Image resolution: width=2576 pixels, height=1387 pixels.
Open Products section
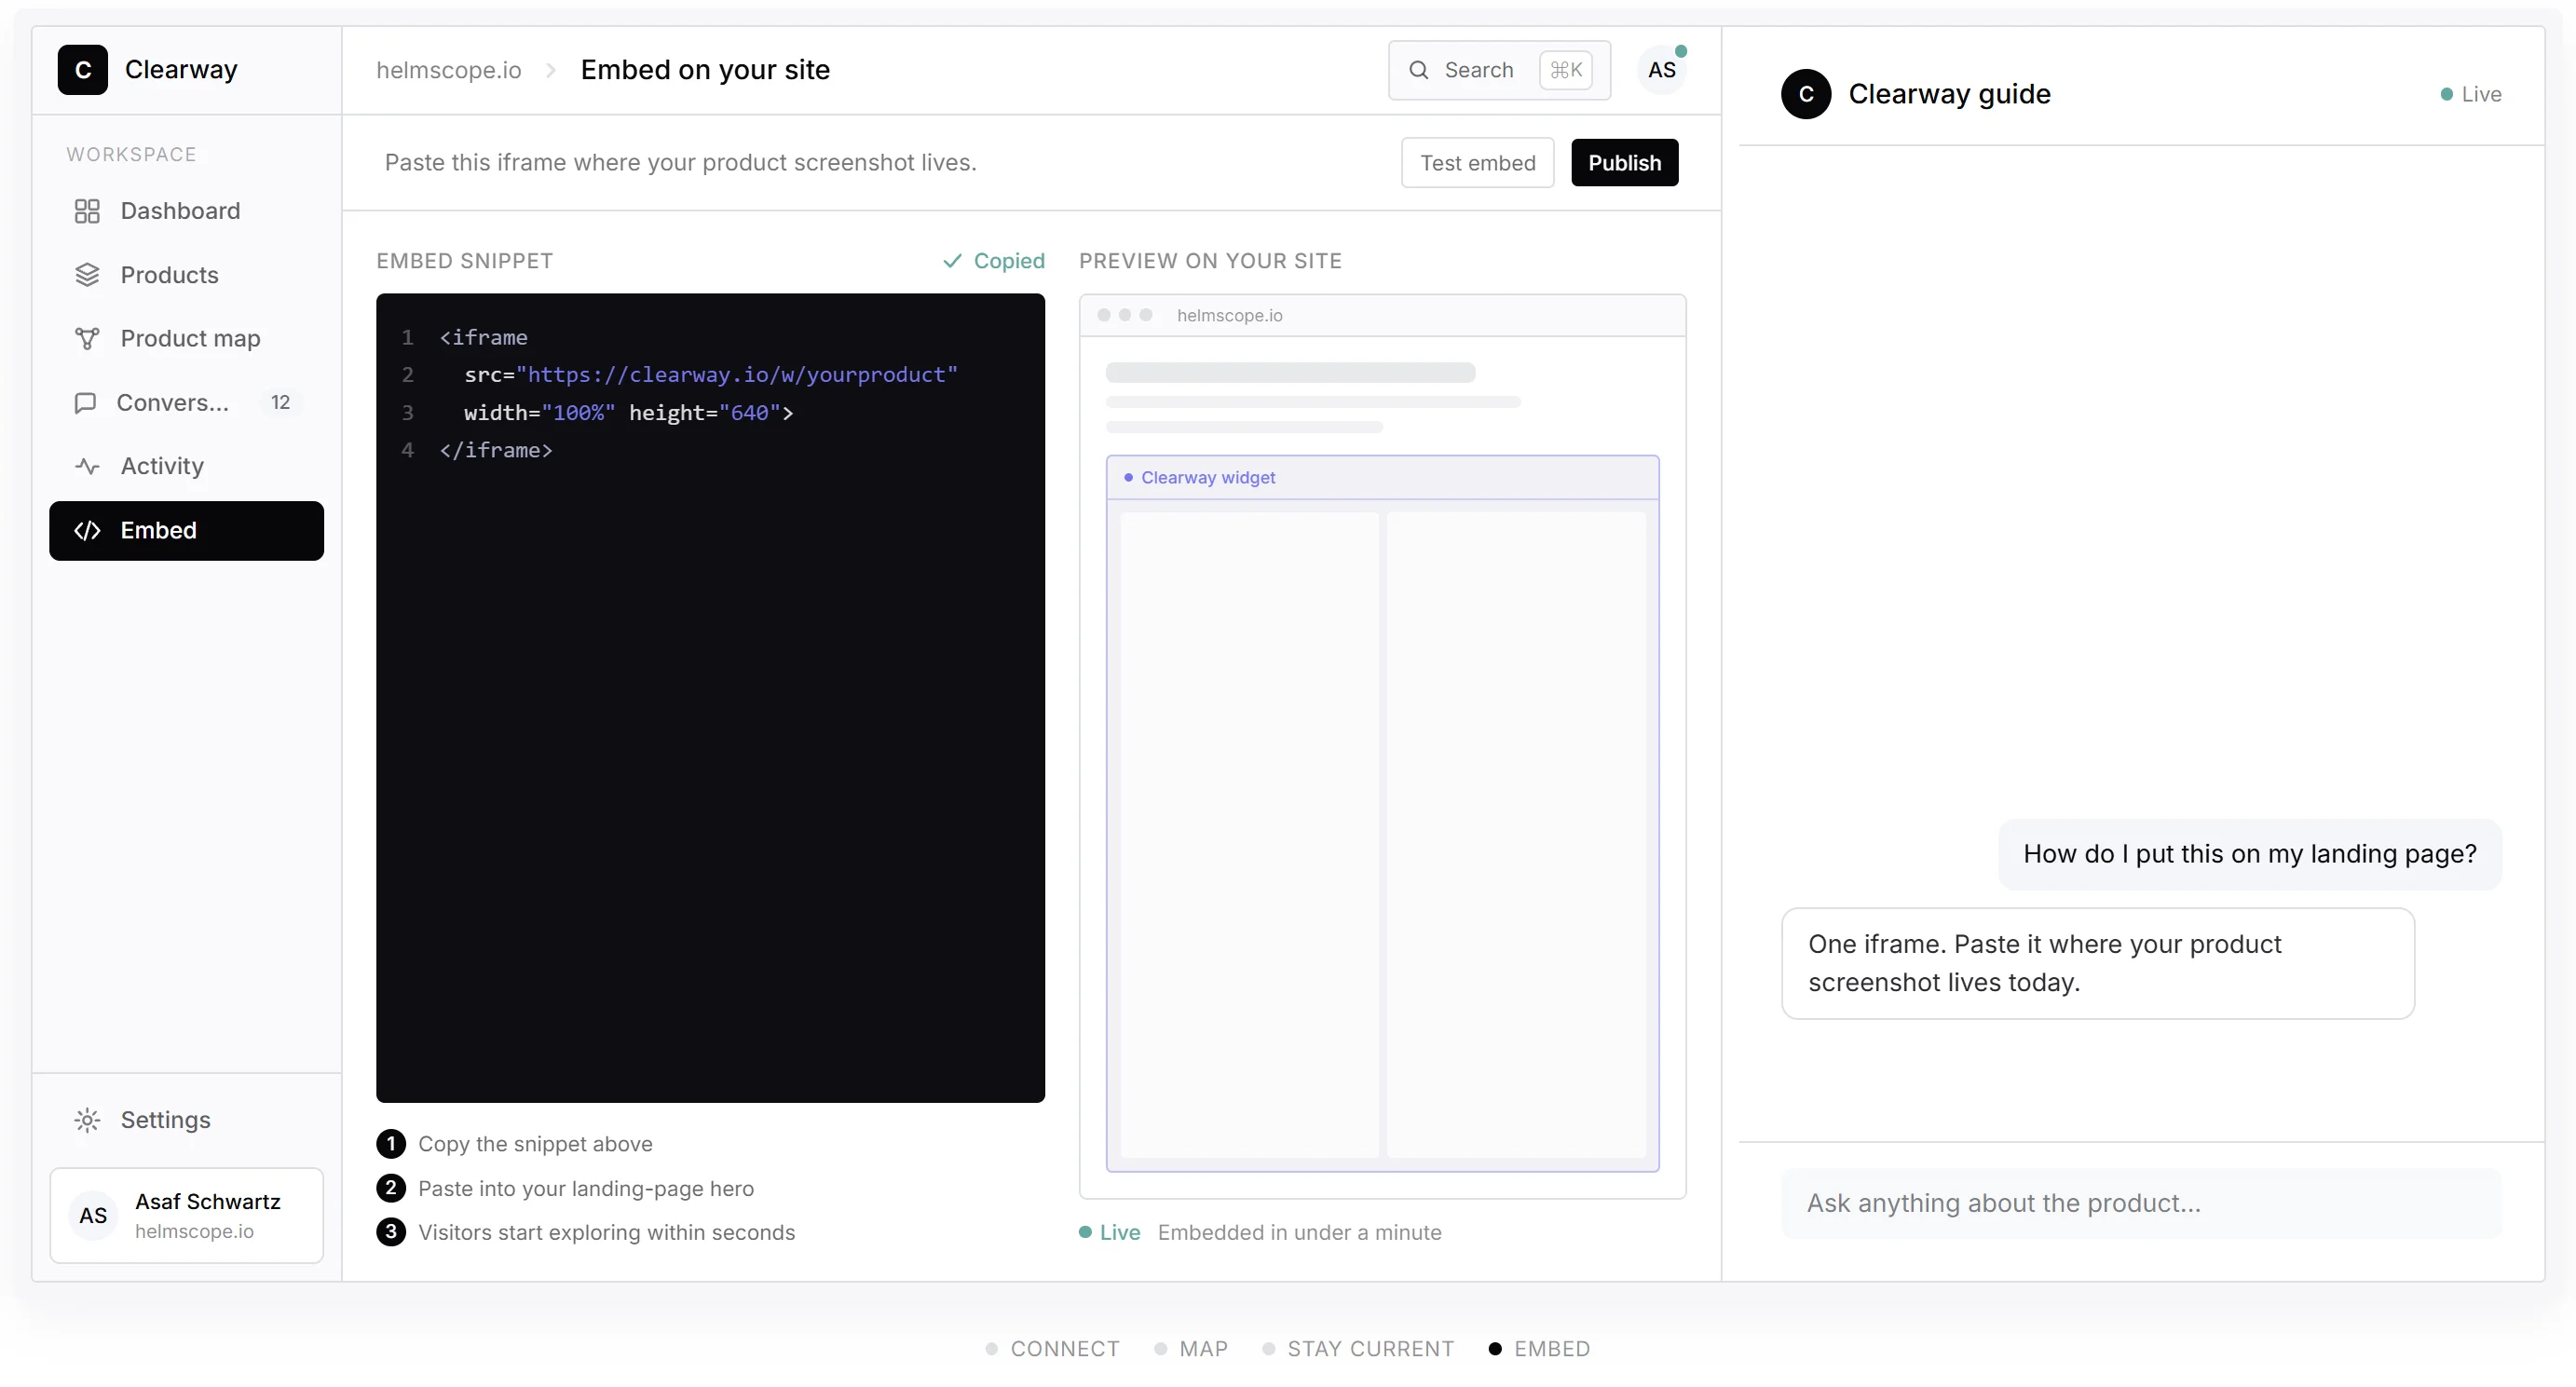pos(187,275)
